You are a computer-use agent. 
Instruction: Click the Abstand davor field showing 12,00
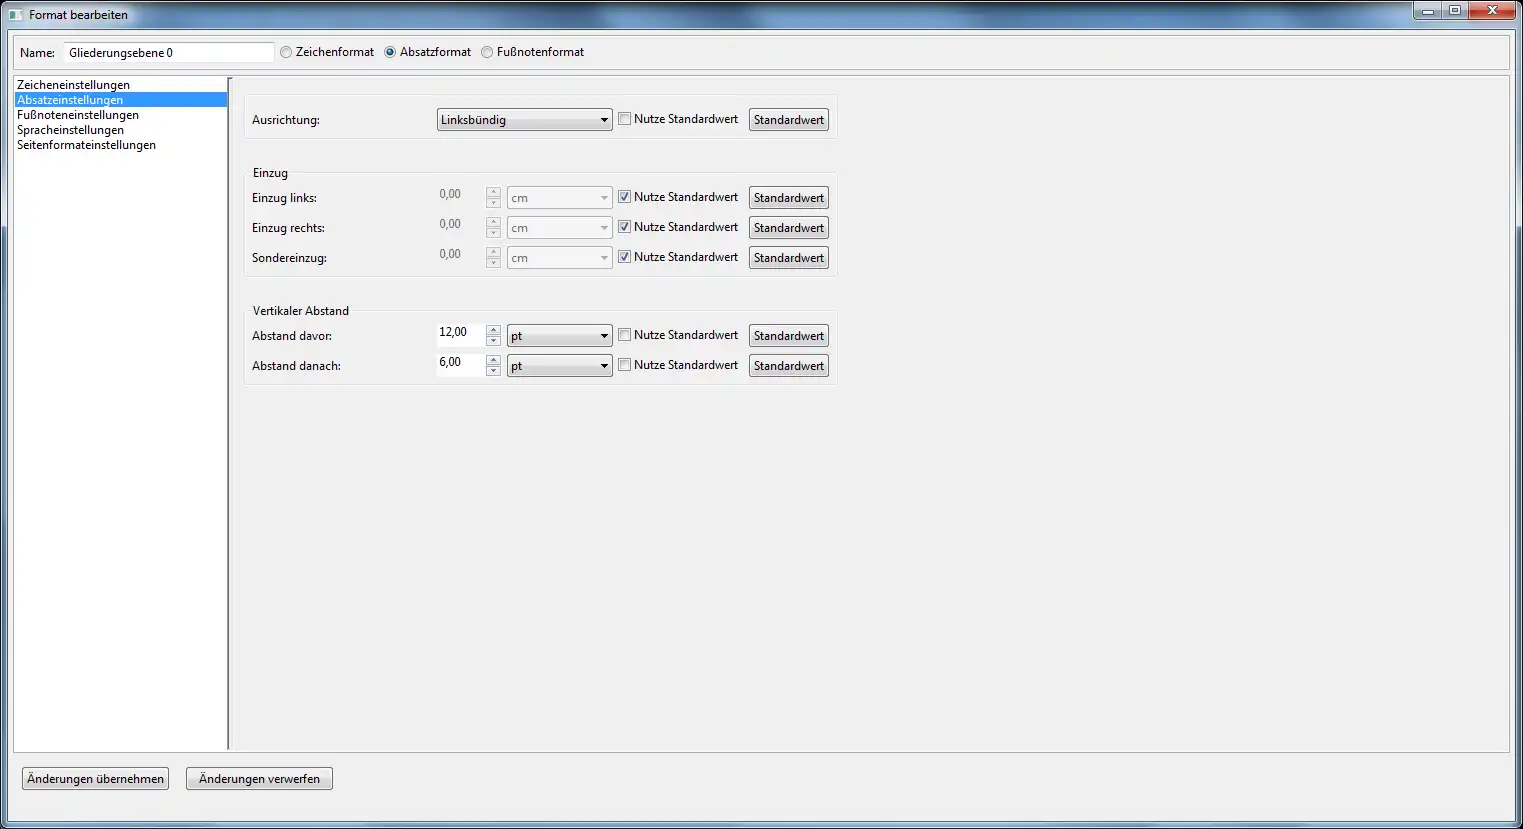[x=461, y=334]
